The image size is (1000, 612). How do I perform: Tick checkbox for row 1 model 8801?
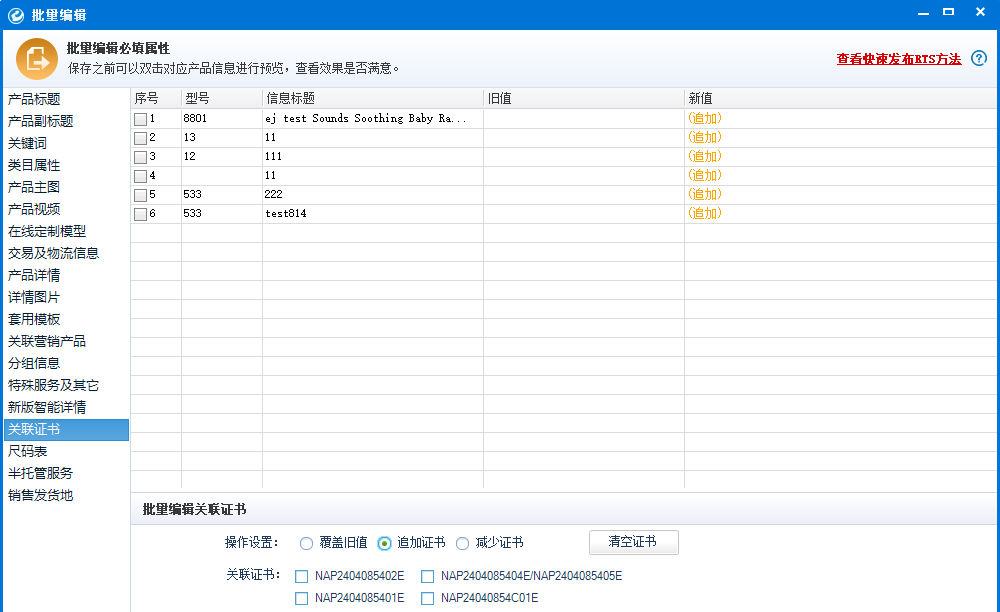pyautogui.click(x=140, y=119)
